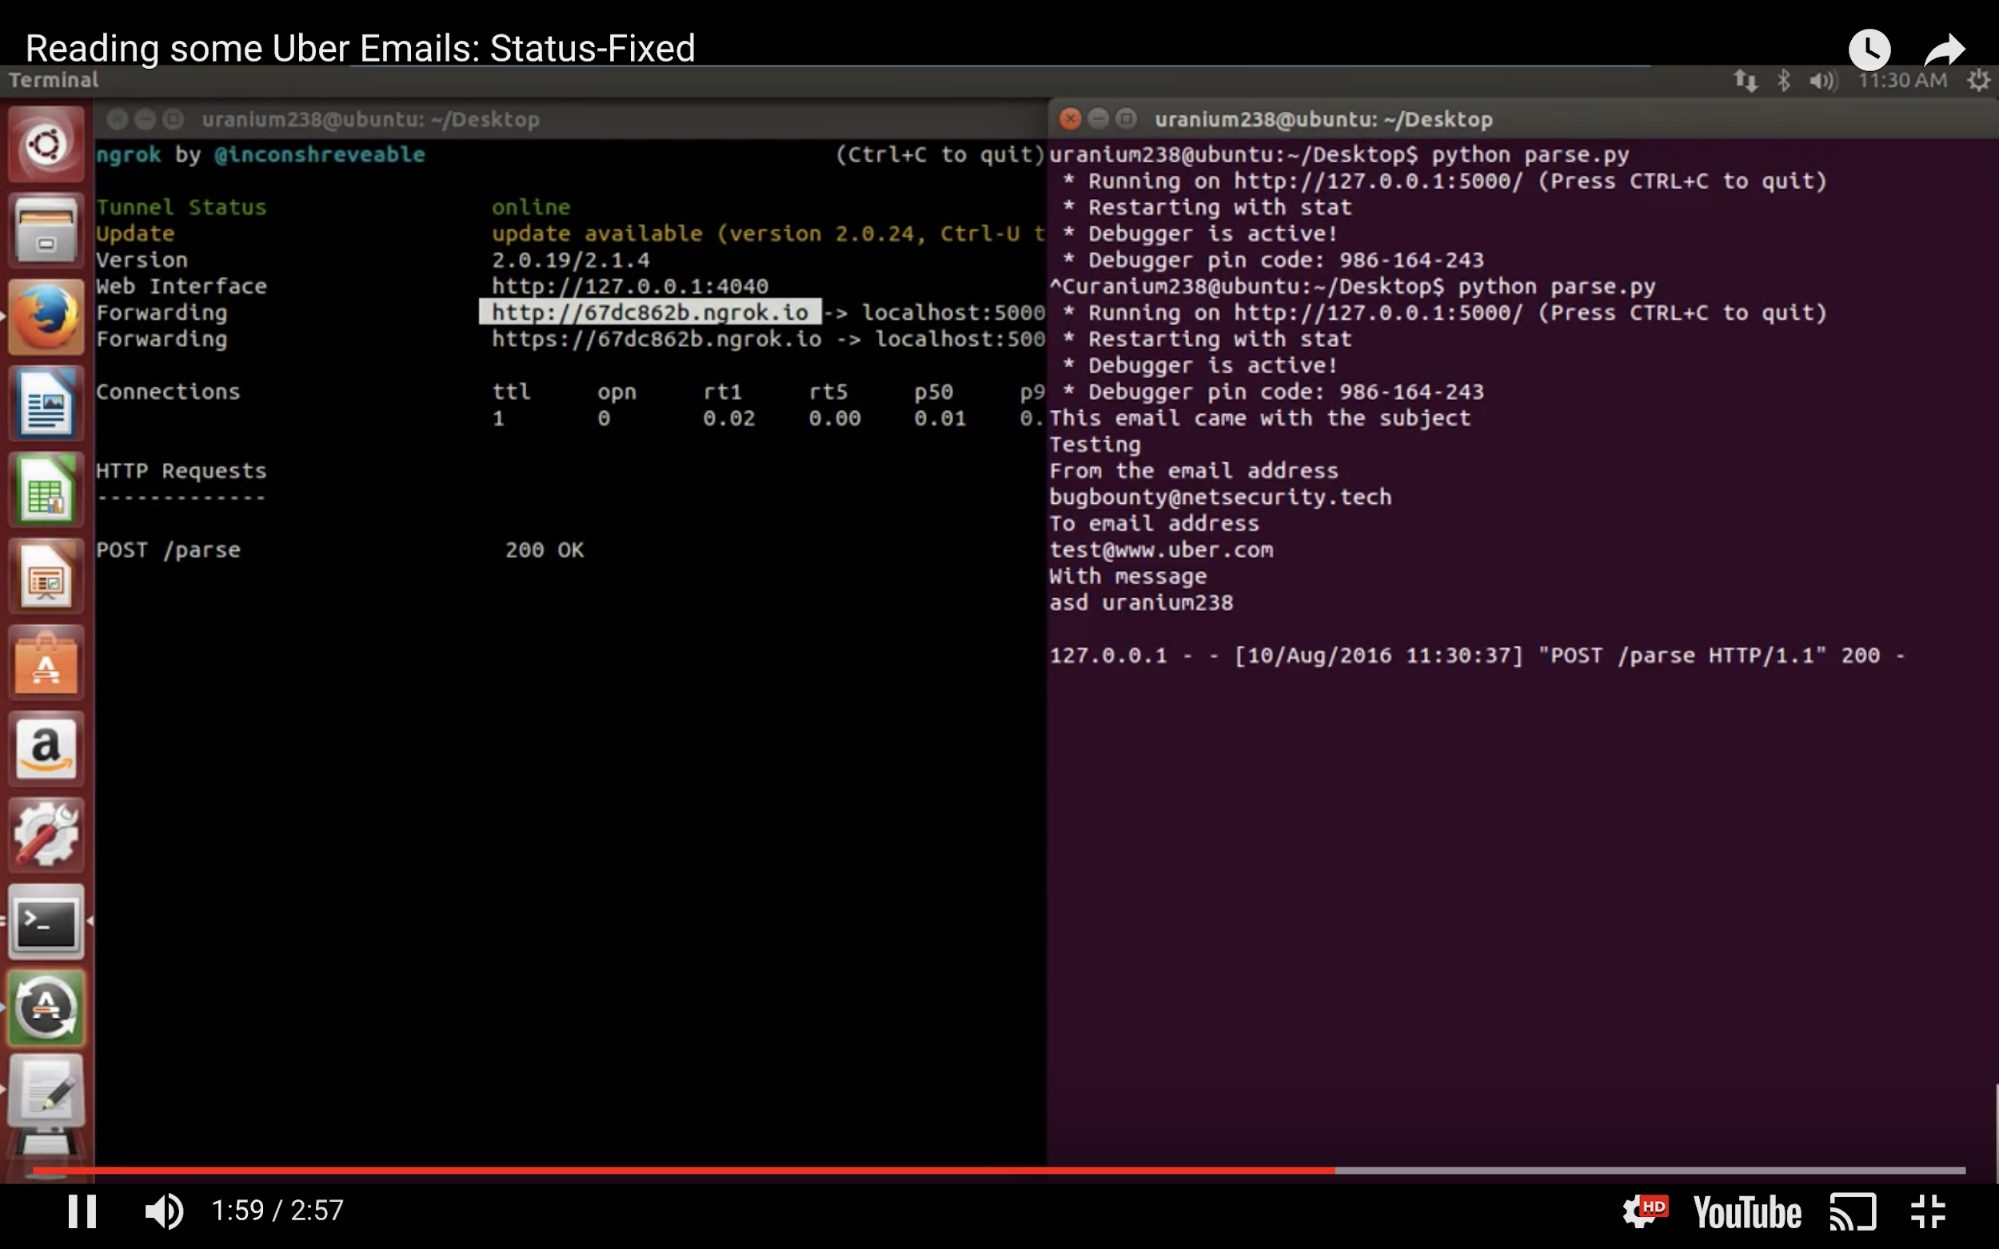
Task: Expand the system power cog menu
Action: 1978,81
